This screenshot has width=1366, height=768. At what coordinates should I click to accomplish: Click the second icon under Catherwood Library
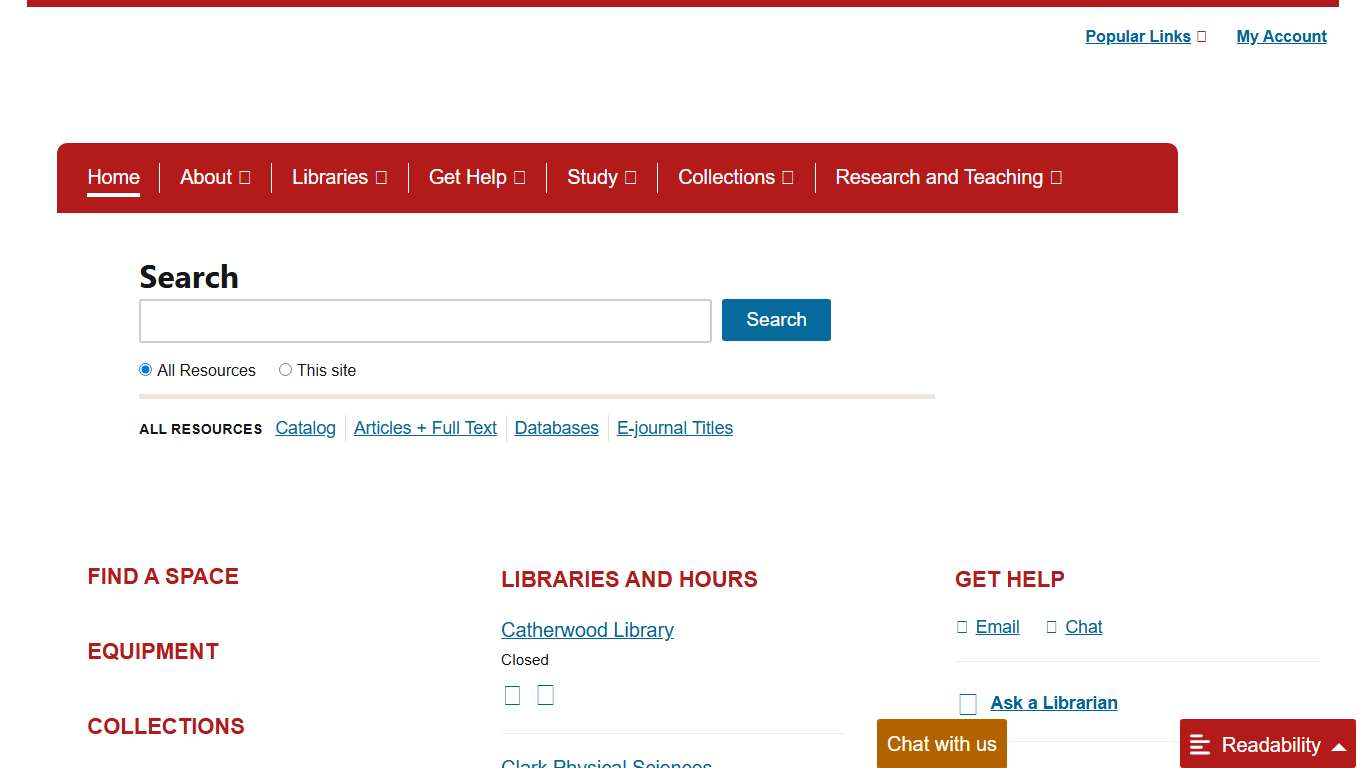coord(545,694)
